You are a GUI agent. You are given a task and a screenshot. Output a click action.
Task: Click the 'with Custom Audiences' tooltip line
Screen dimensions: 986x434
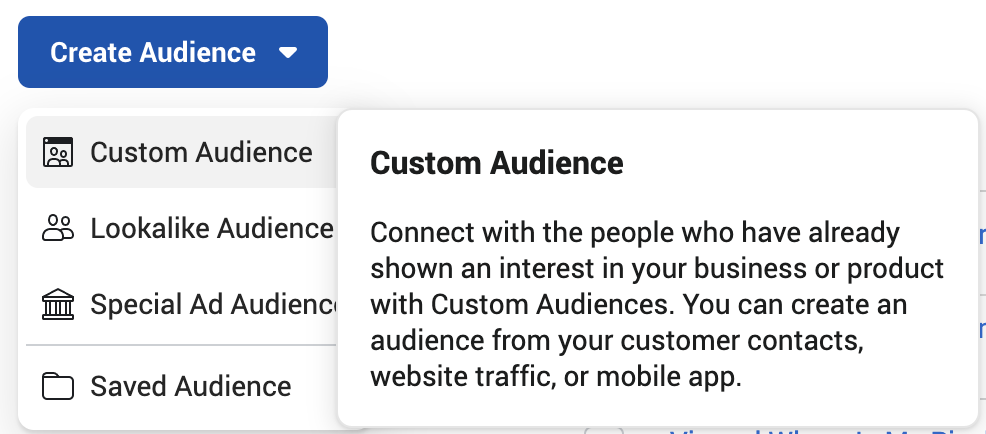click(639, 304)
